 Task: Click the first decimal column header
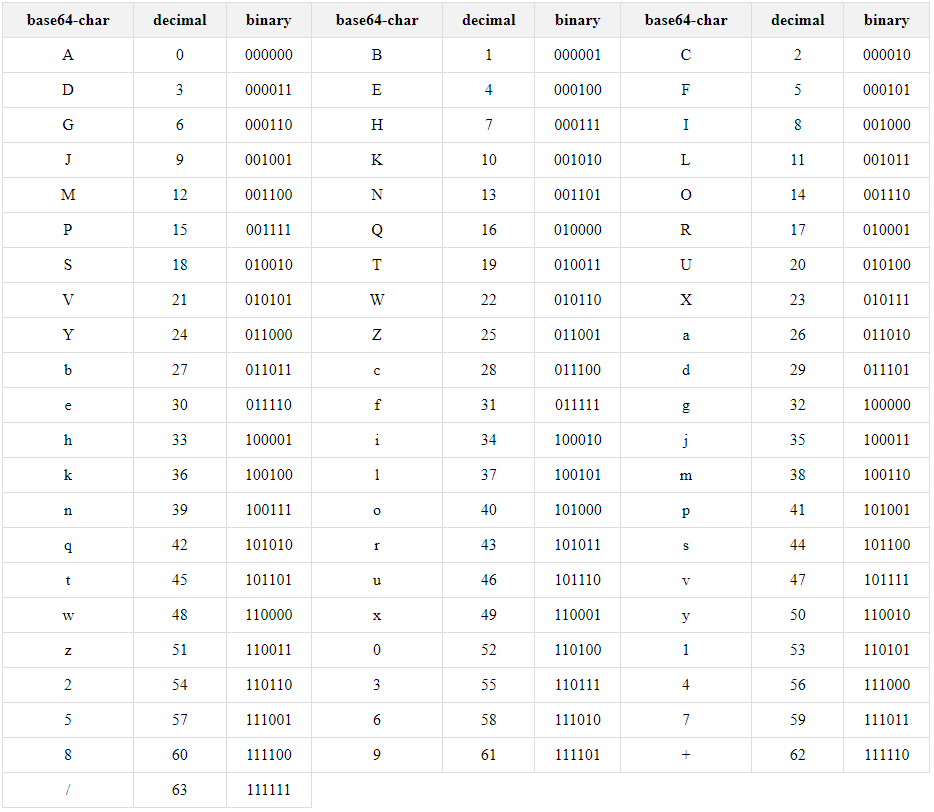tap(179, 20)
